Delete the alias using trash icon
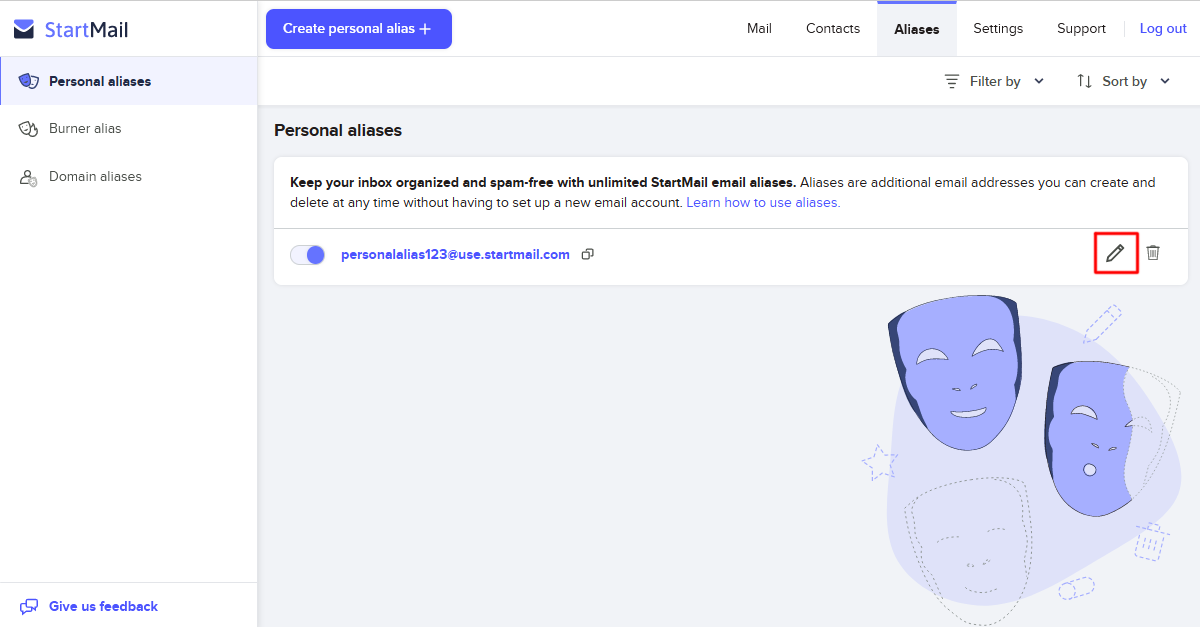1200x627 pixels. [x=1153, y=253]
